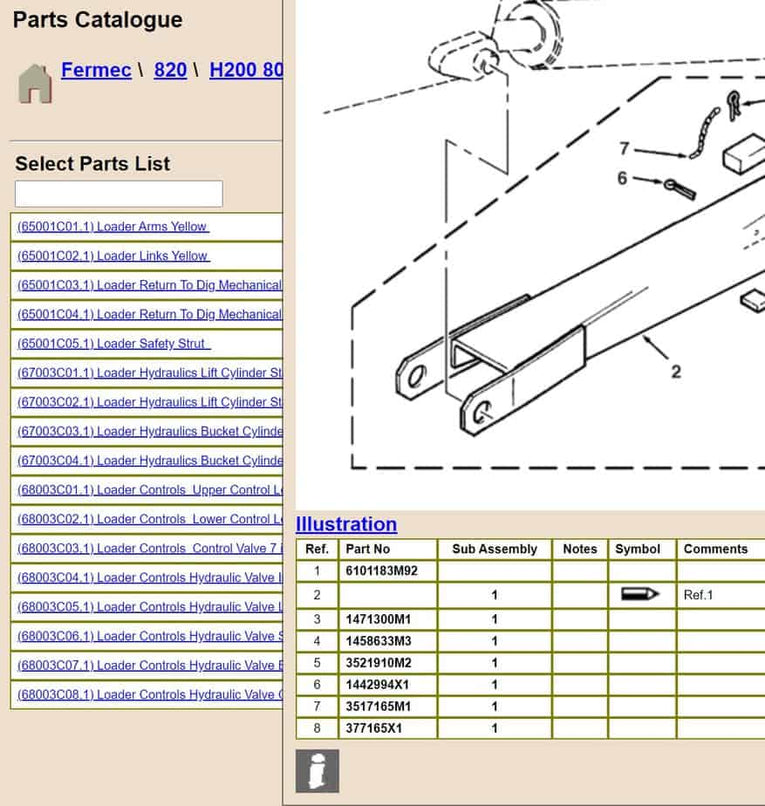This screenshot has height=806, width=765.
Task: Open the 67003C03.1 Loader Hydraulics Bucket Cylinder entry
Action: click(149, 432)
